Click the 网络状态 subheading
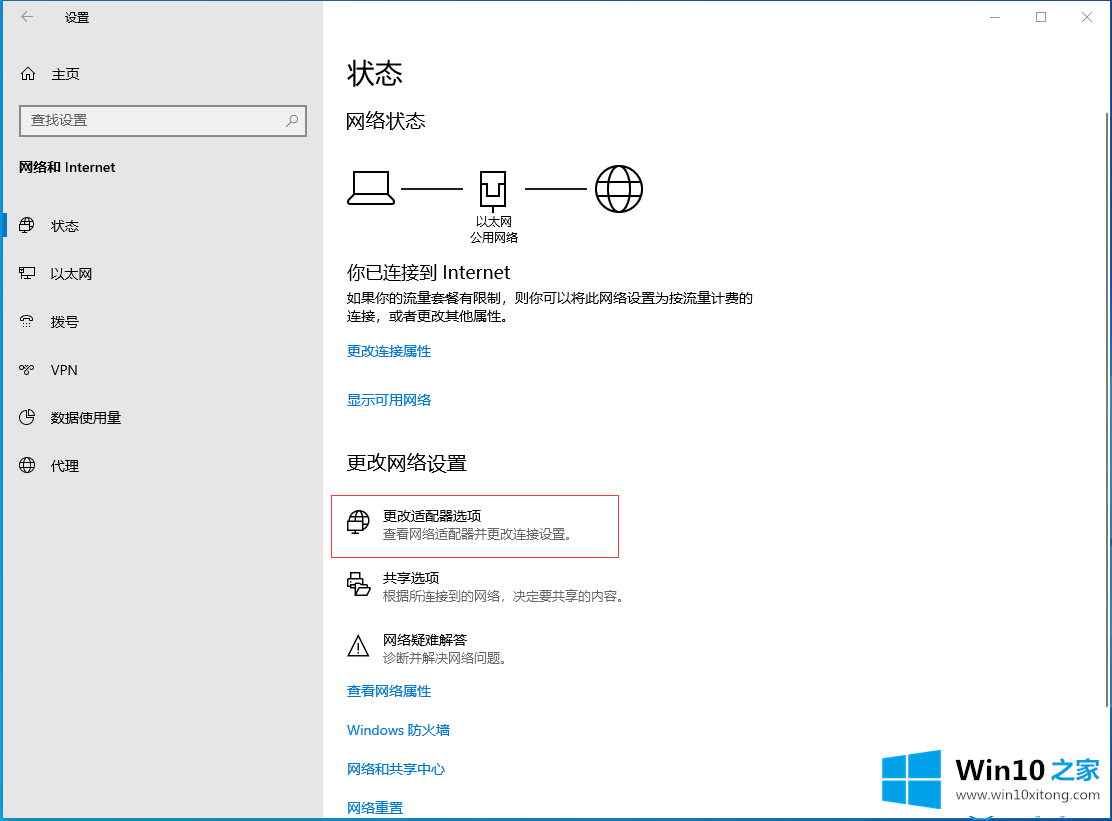Screen dimensions: 1112x821 click(x=386, y=121)
